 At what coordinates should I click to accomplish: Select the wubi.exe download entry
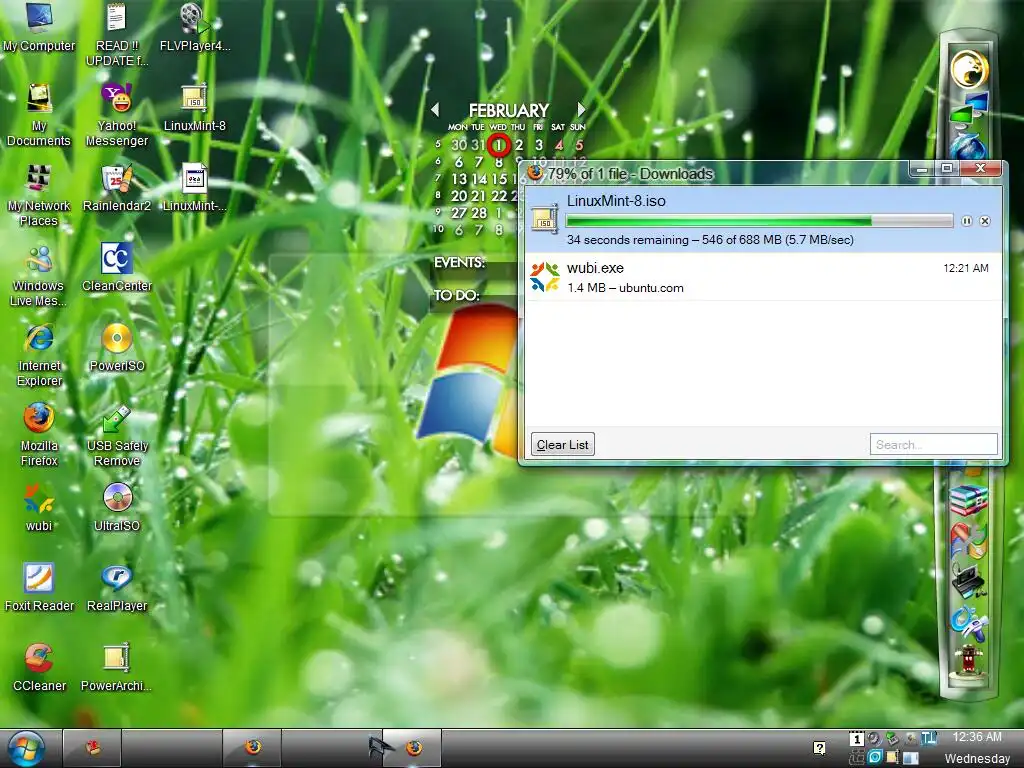(x=763, y=277)
